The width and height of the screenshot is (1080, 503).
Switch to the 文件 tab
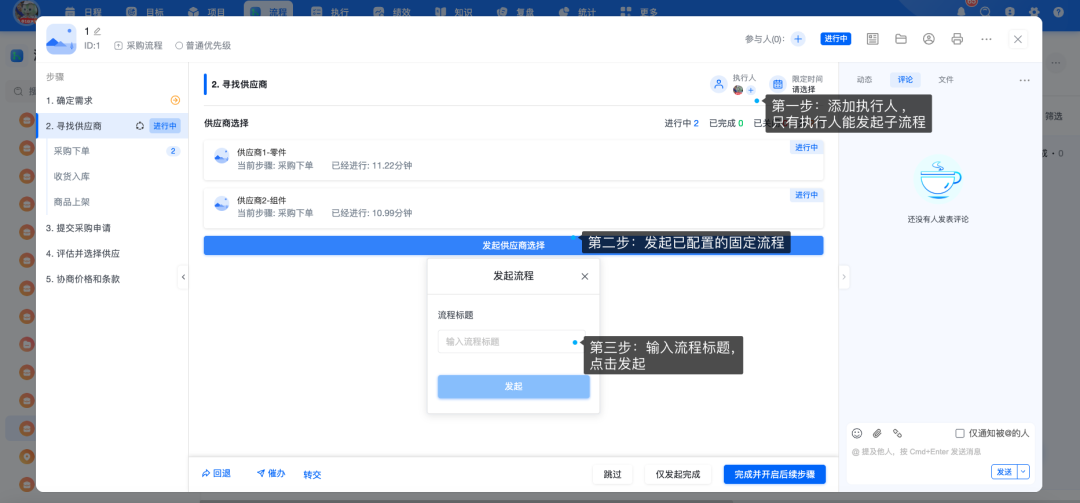click(946, 80)
